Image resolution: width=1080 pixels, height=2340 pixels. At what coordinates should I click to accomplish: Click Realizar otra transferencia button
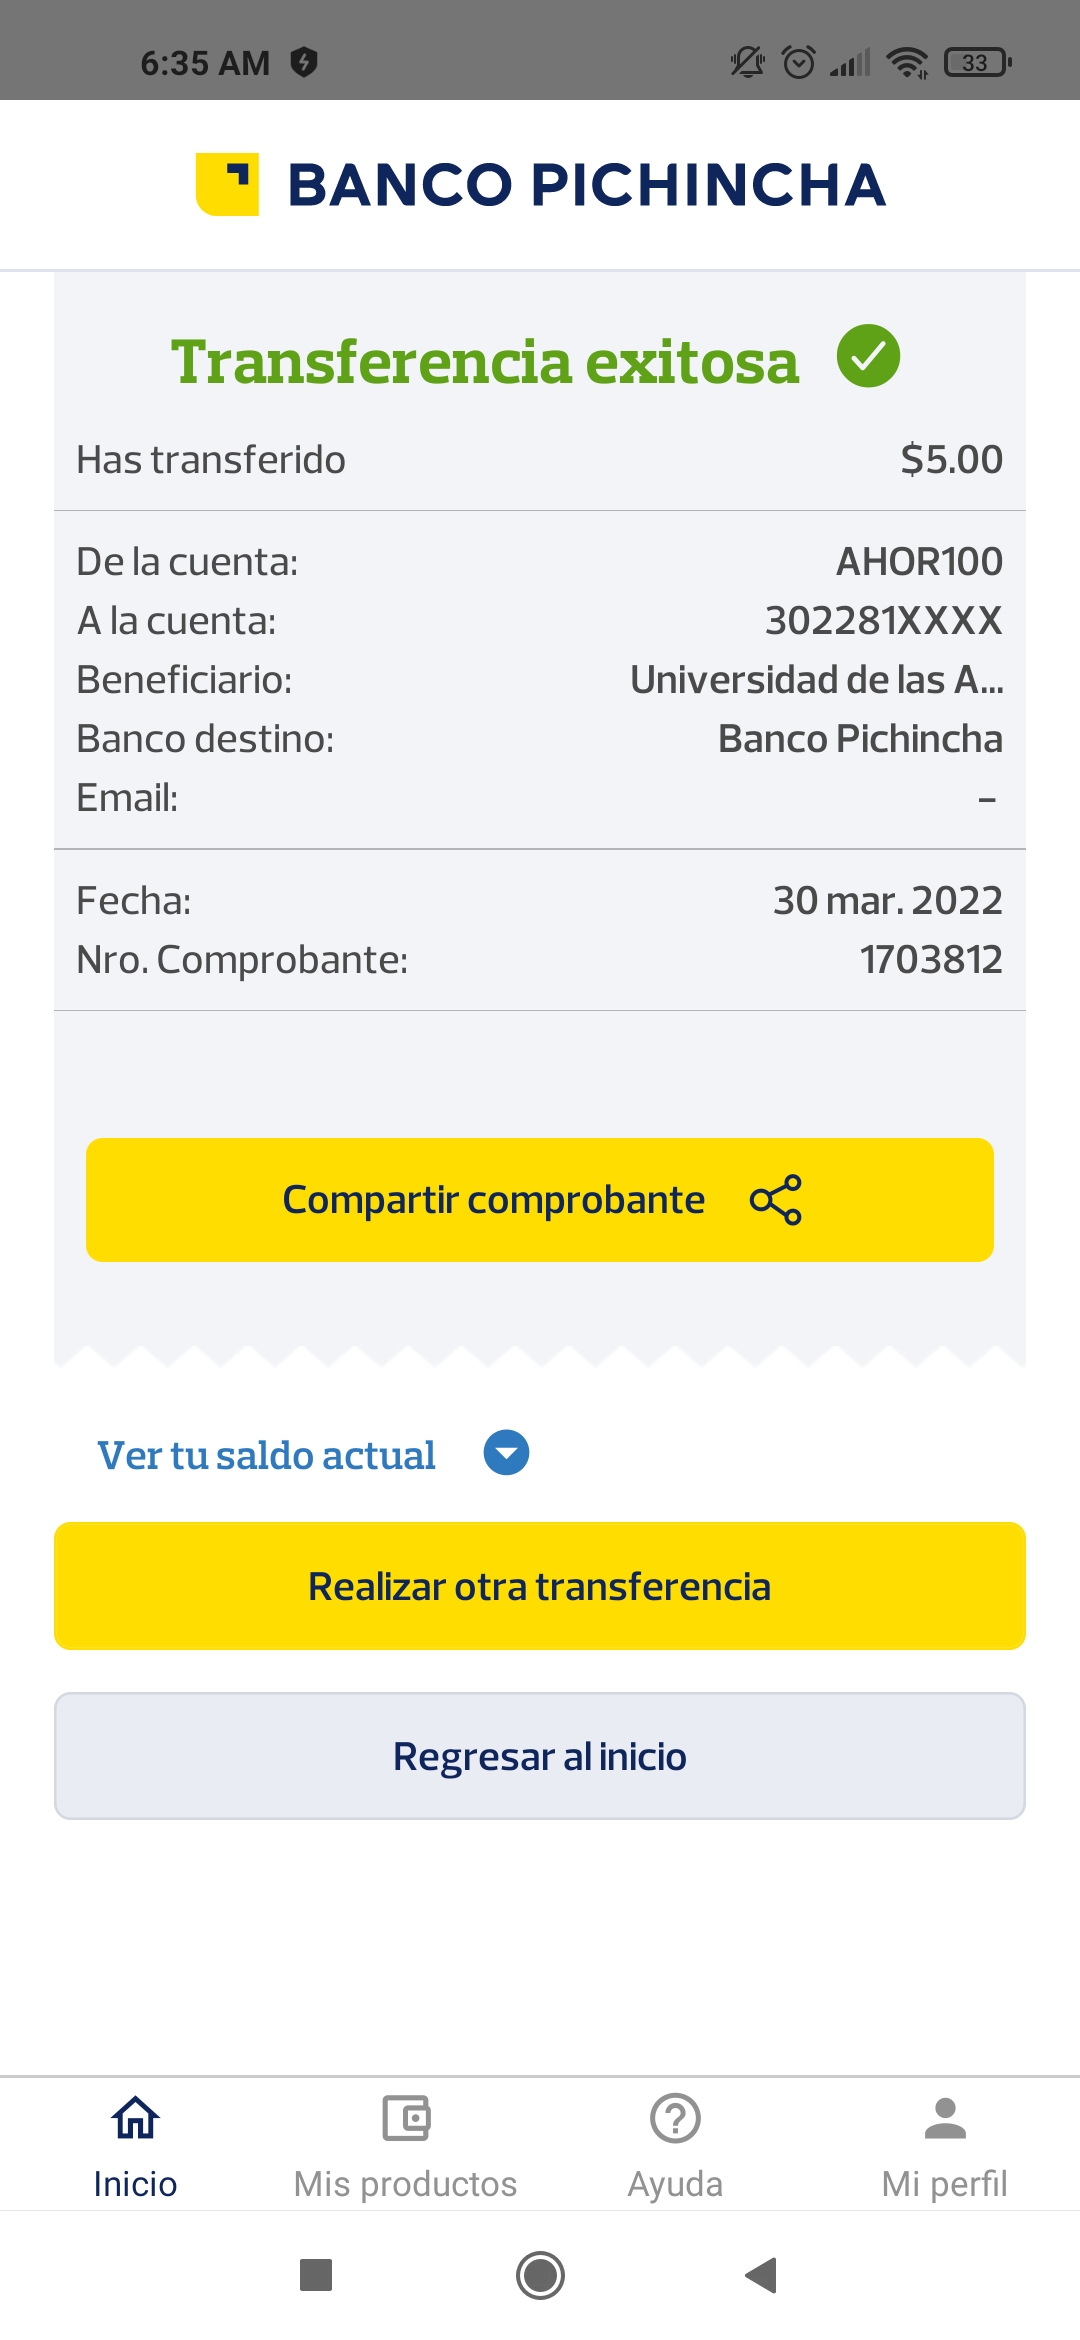tap(540, 1586)
